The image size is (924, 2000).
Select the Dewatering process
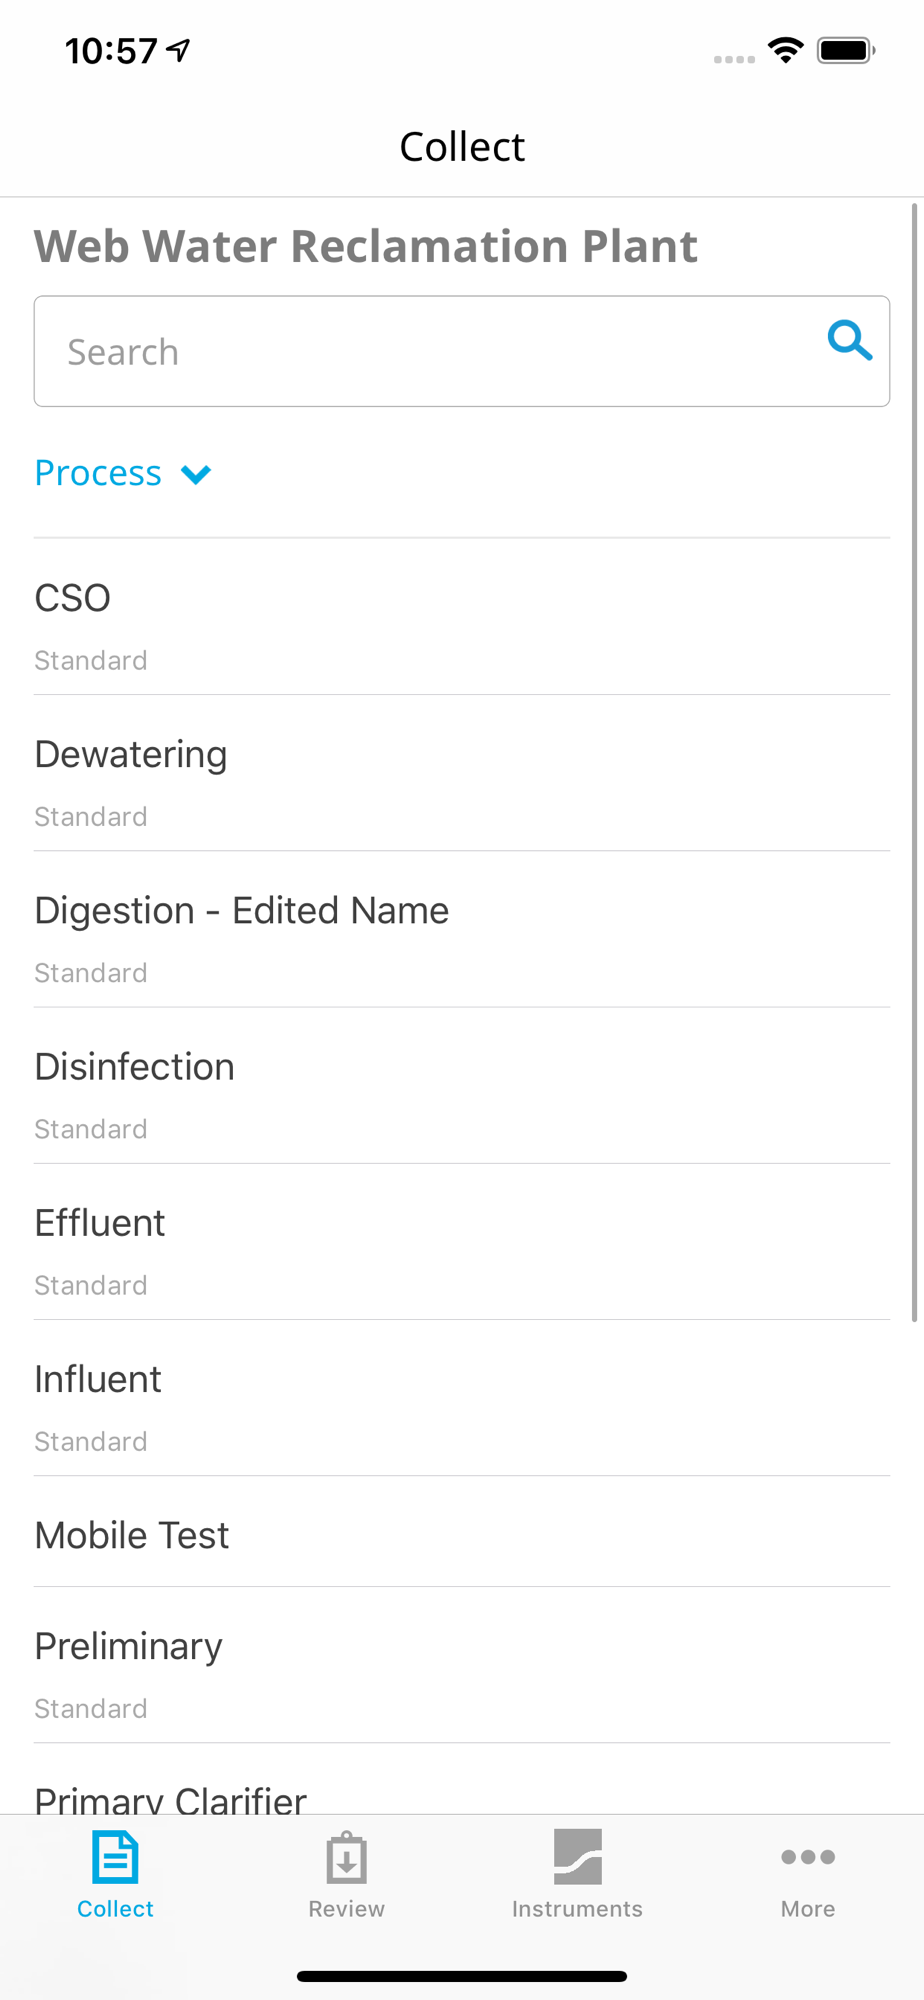(x=462, y=773)
